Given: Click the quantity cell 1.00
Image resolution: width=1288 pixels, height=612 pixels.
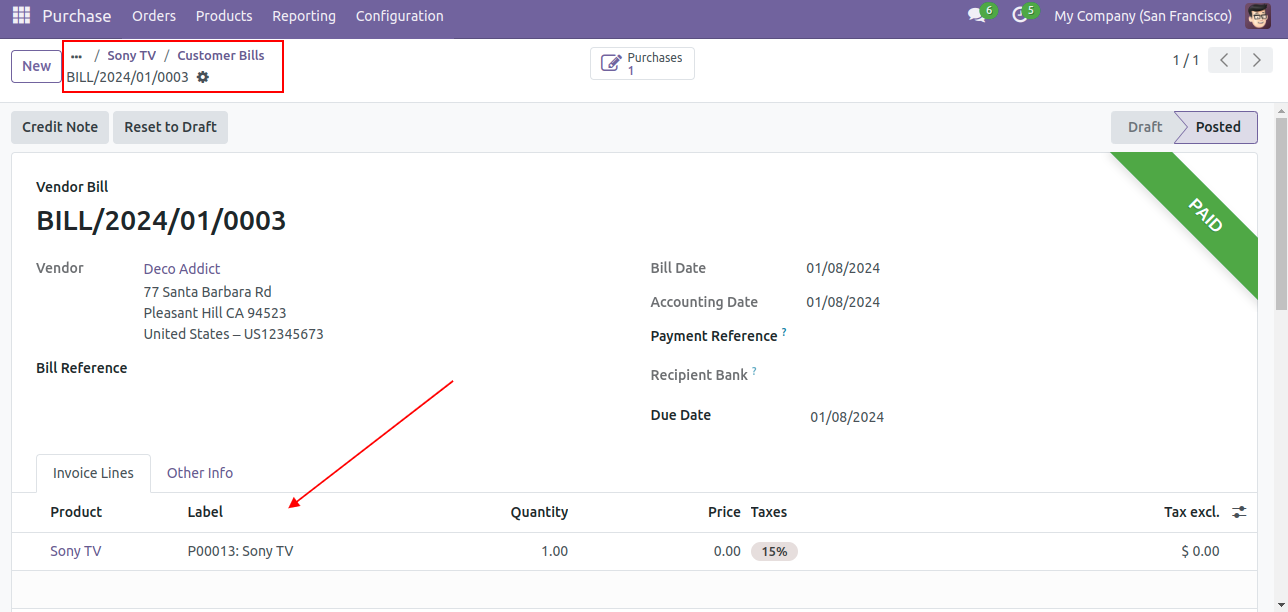Looking at the screenshot, I should pos(554,551).
